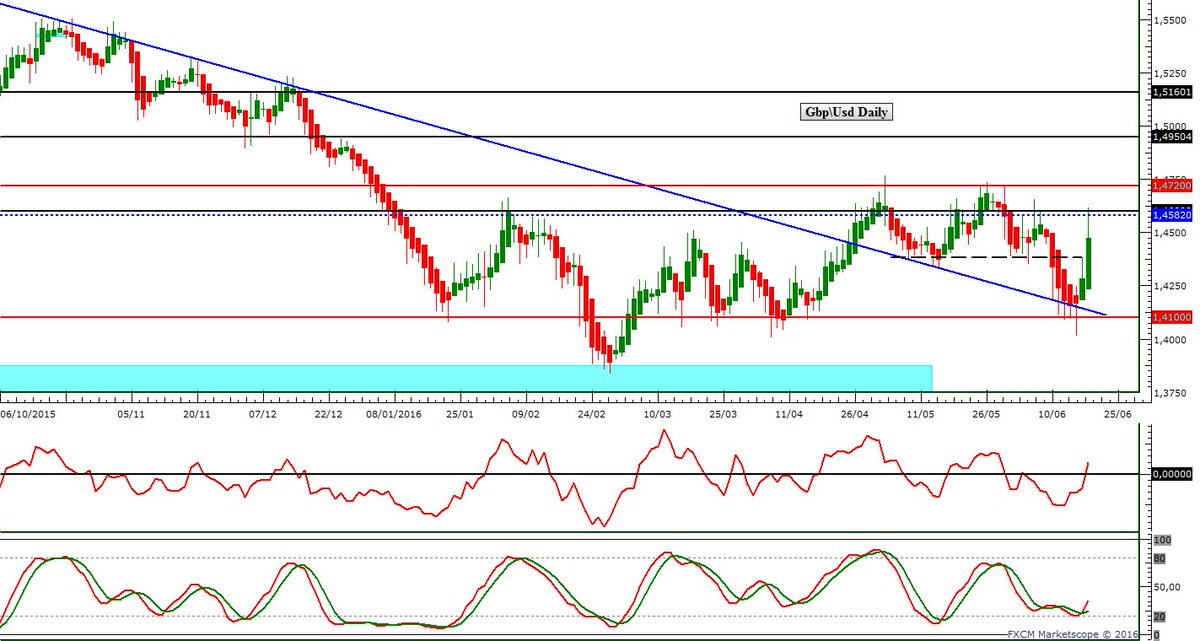This screenshot has height=641, width=1200.
Task: Click the 07/12 date on the time axis
Action: pos(262,412)
